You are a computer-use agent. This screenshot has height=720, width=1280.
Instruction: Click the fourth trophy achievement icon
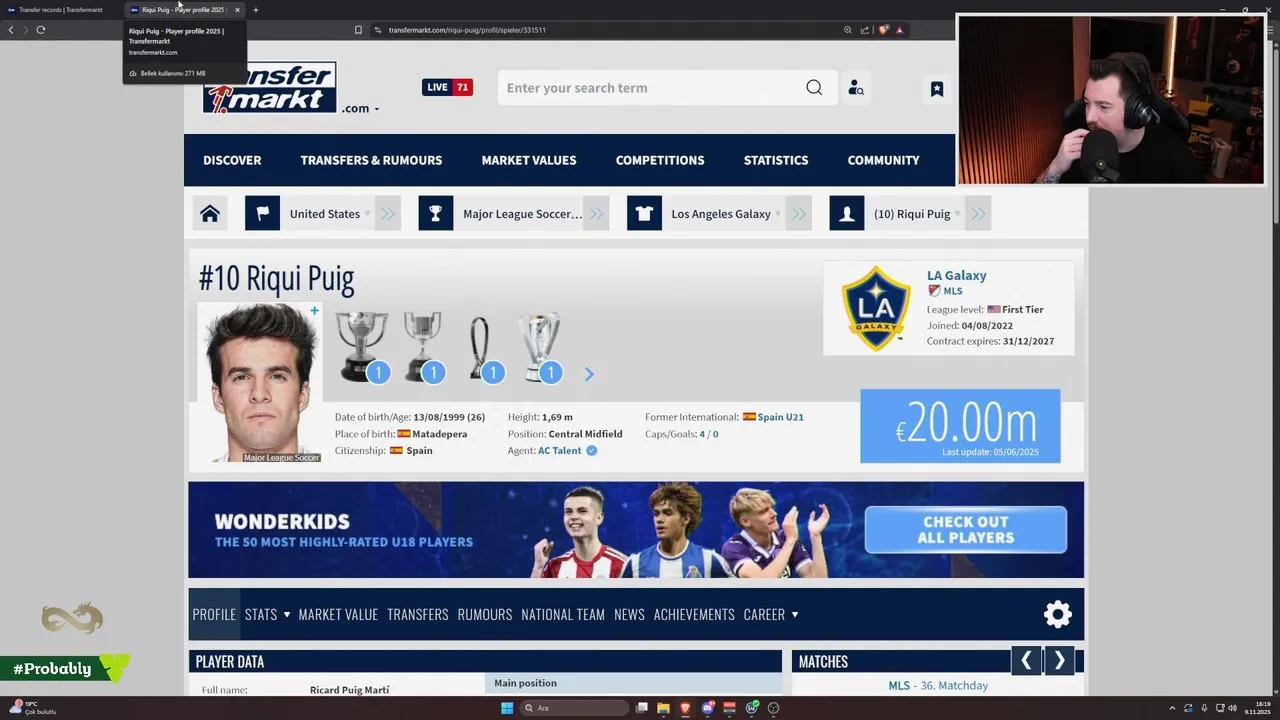point(540,347)
